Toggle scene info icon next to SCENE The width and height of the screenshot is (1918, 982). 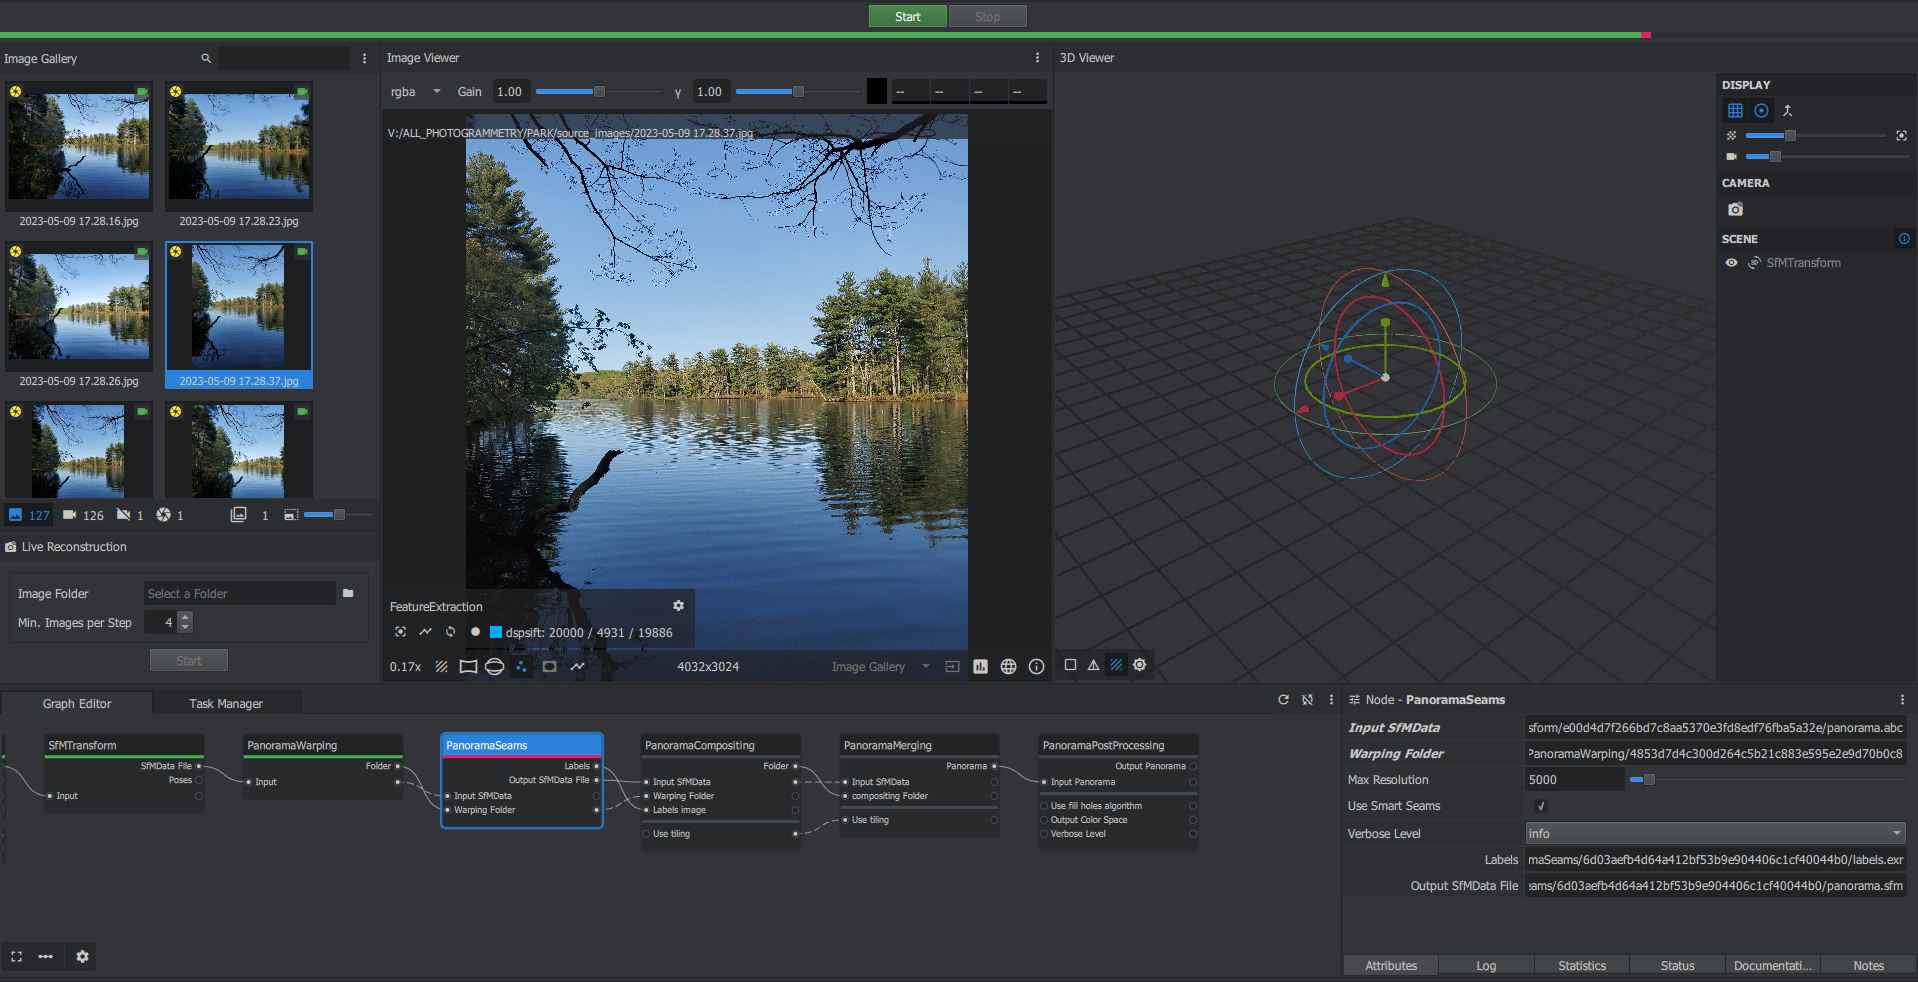(1904, 239)
